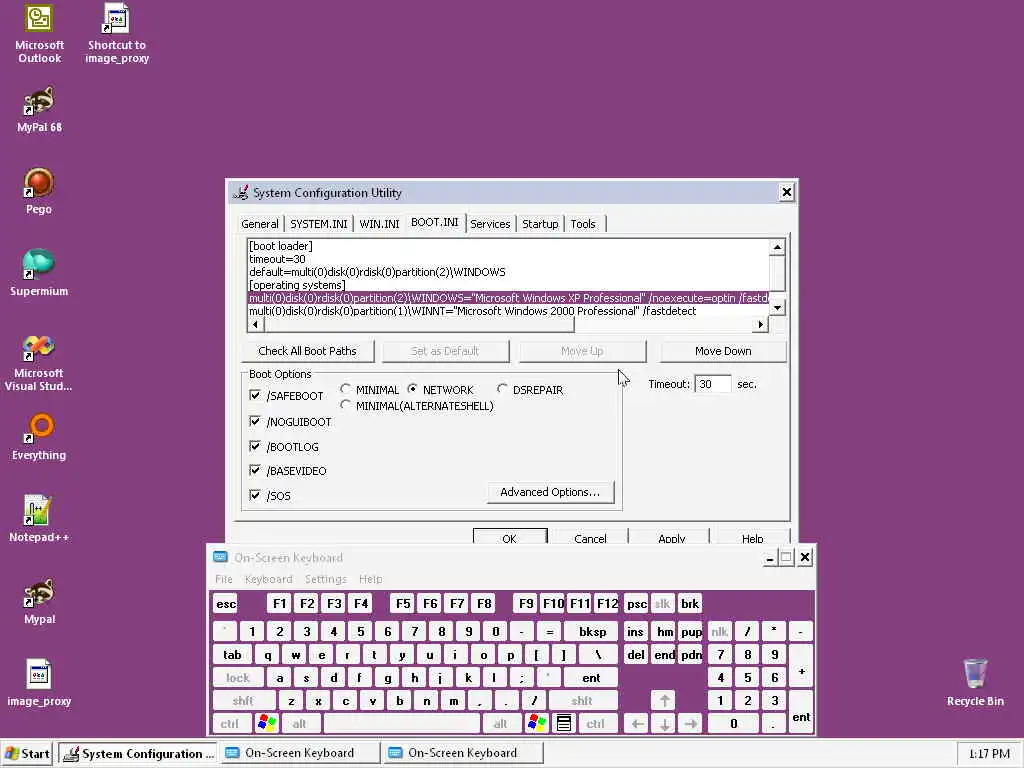The image size is (1024, 768).
Task: Click the right arrow key on On-Screen Keyboard
Action: click(x=691, y=723)
